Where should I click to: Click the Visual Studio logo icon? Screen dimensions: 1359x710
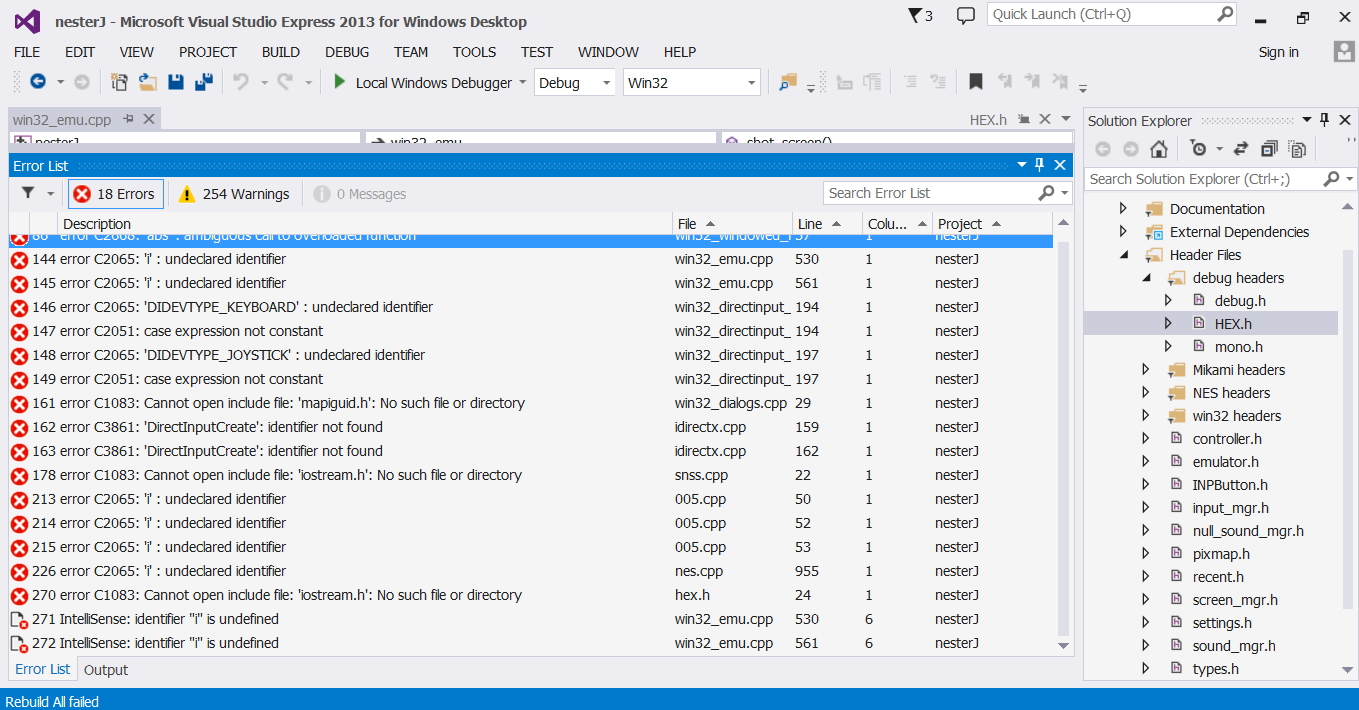tap(27, 21)
